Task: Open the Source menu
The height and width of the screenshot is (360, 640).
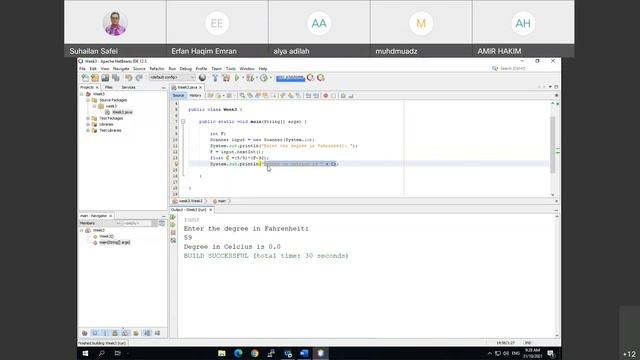Action: click(x=139, y=69)
